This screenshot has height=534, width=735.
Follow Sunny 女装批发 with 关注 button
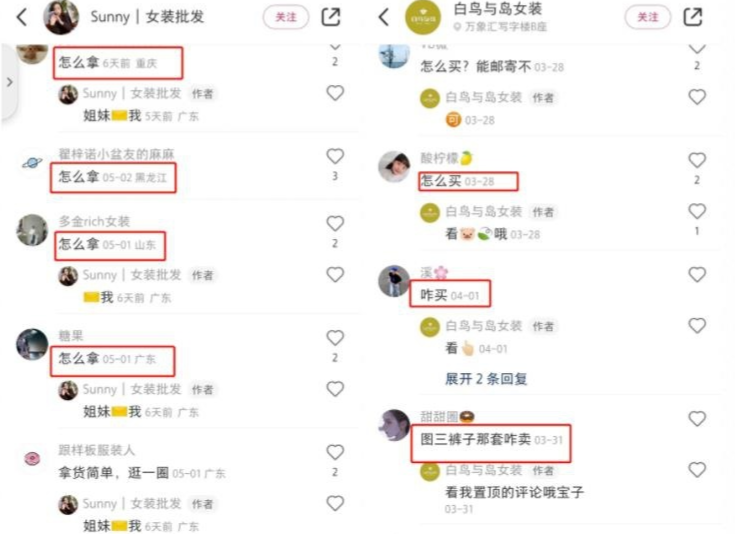point(286,17)
